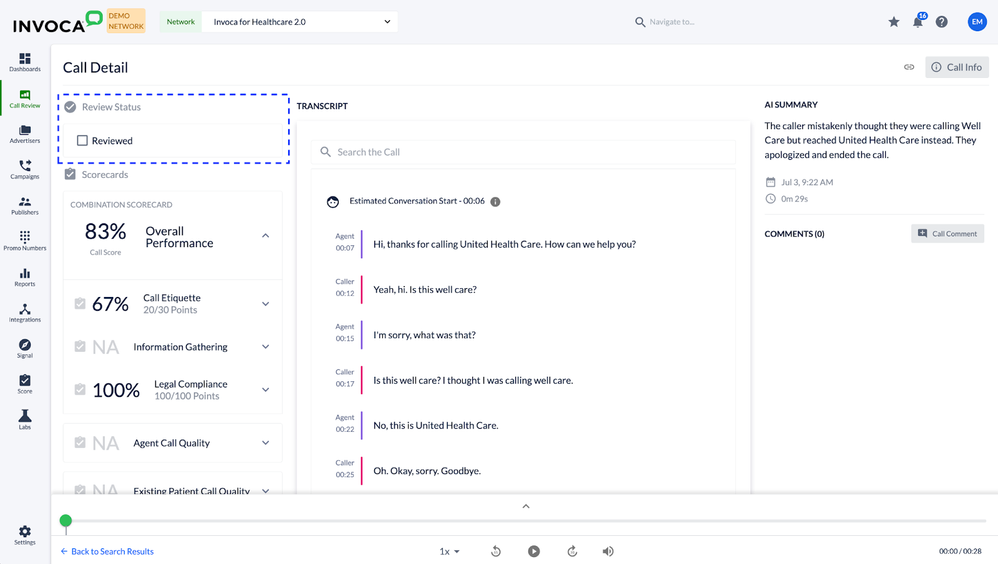The height and width of the screenshot is (564, 998).
Task: Open the 1x playback speed dropdown
Action: [x=449, y=551]
